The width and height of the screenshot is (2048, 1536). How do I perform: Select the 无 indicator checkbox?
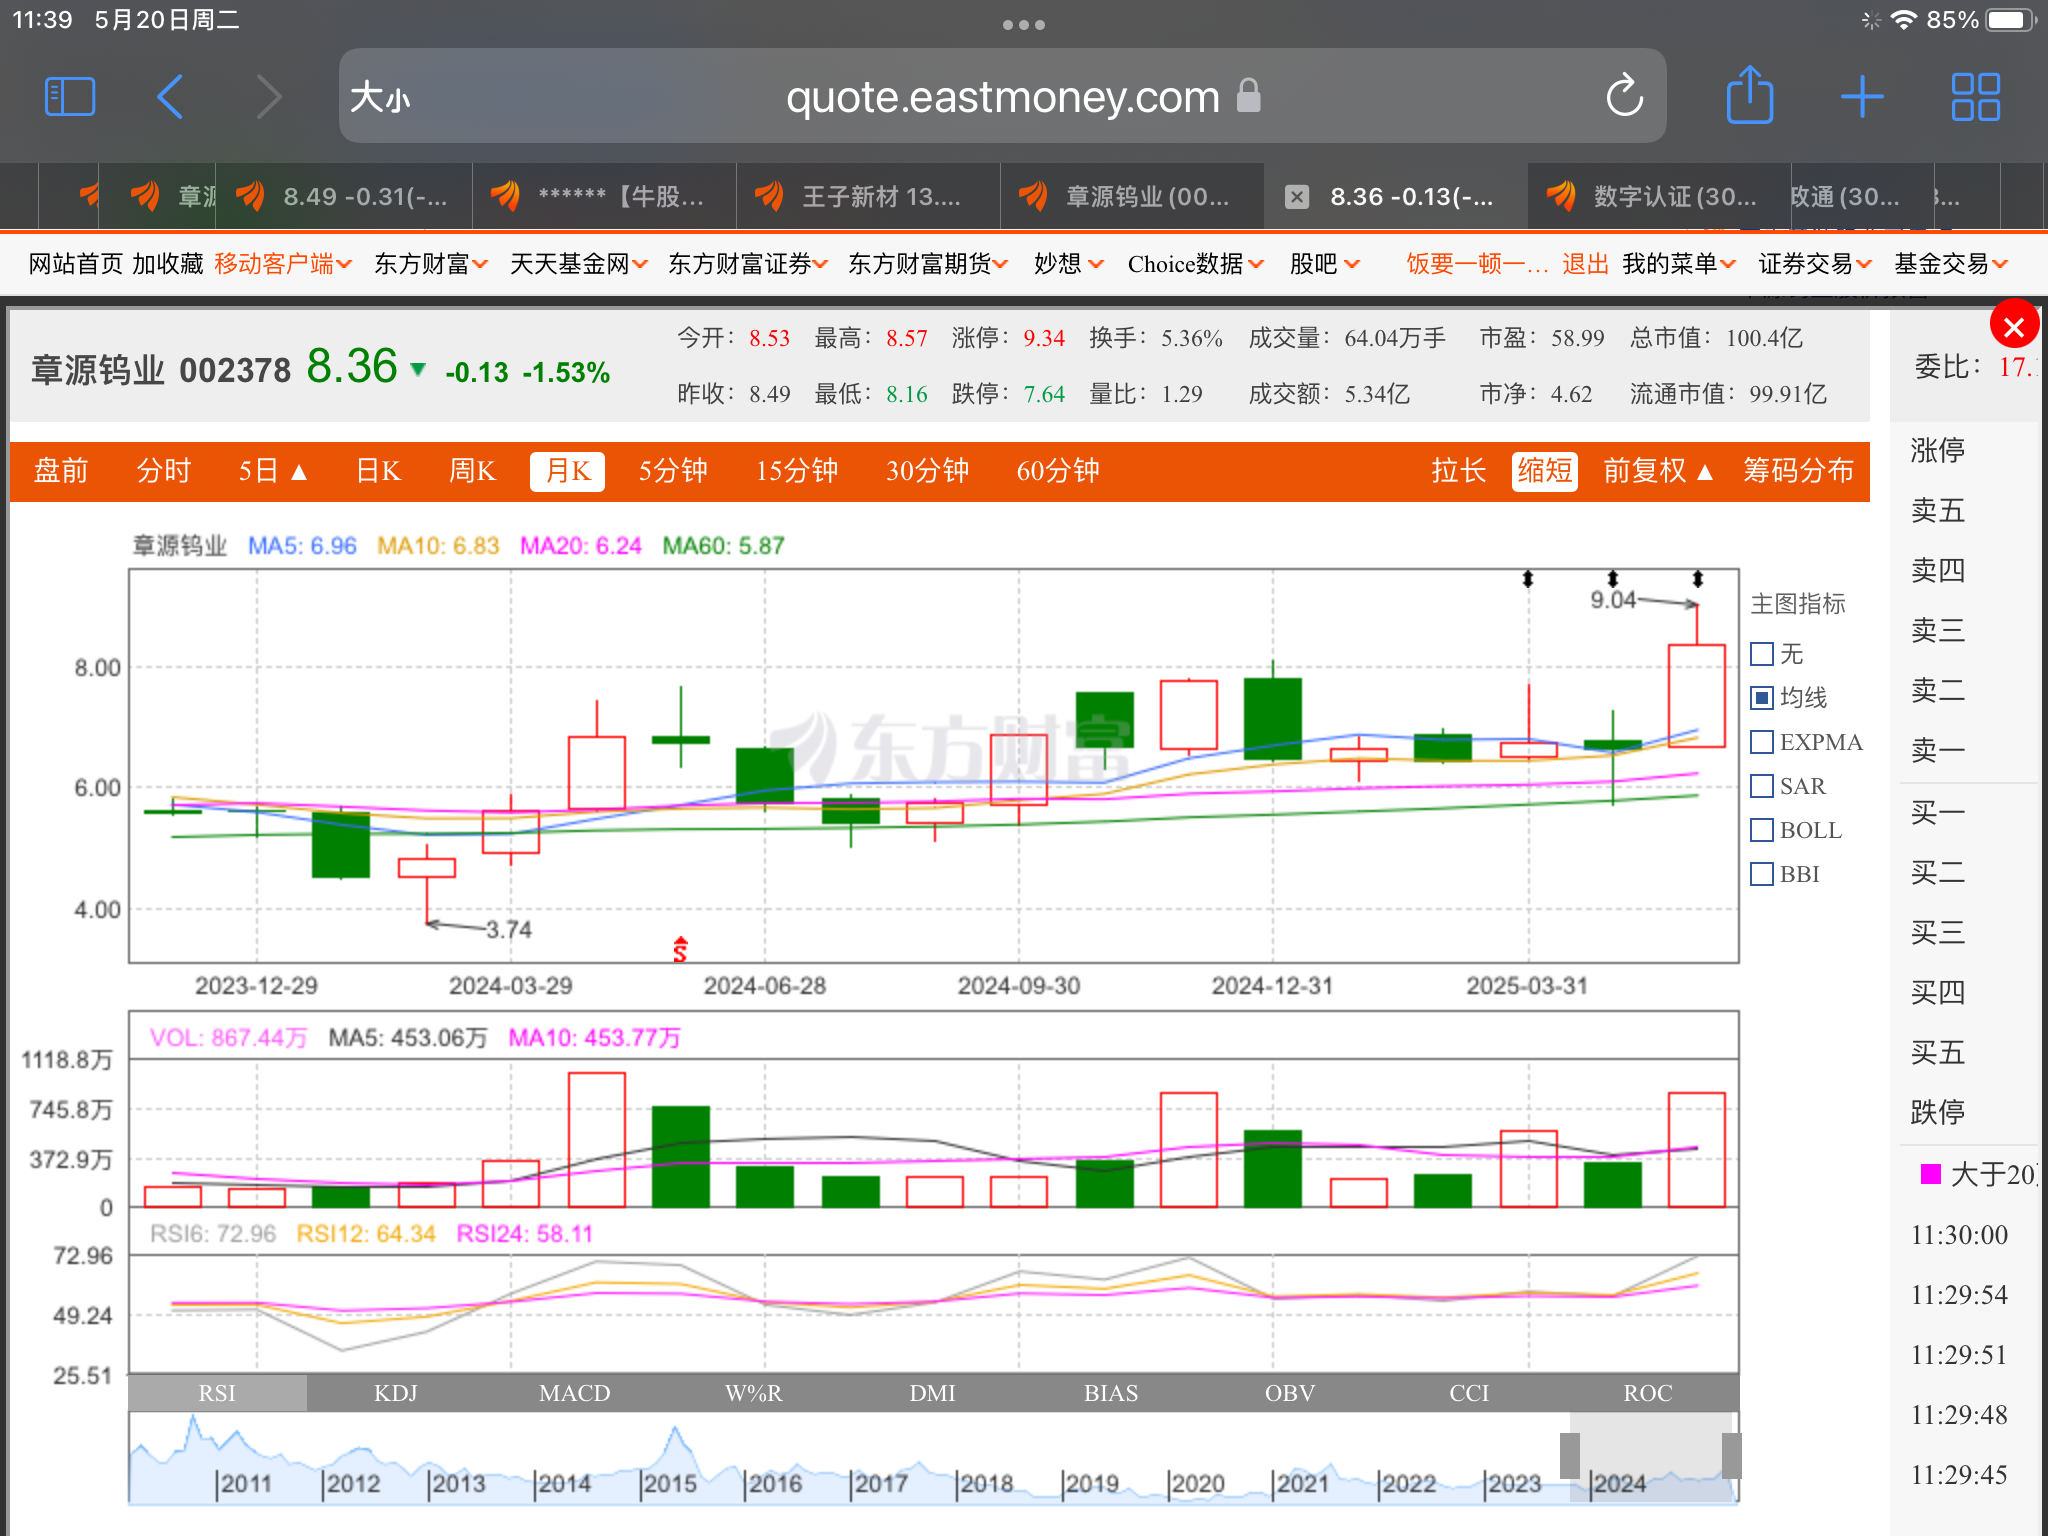pos(1762,654)
